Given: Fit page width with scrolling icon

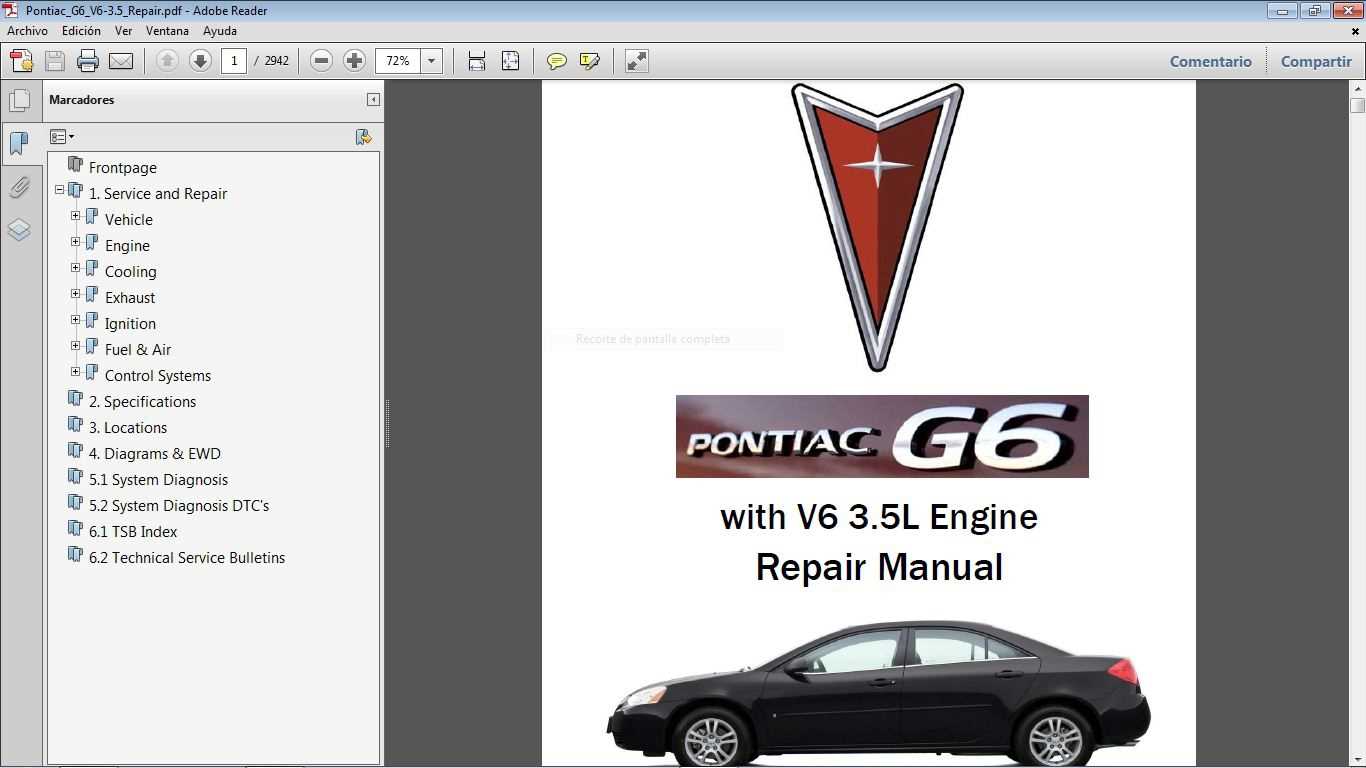Looking at the screenshot, I should tap(477, 61).
